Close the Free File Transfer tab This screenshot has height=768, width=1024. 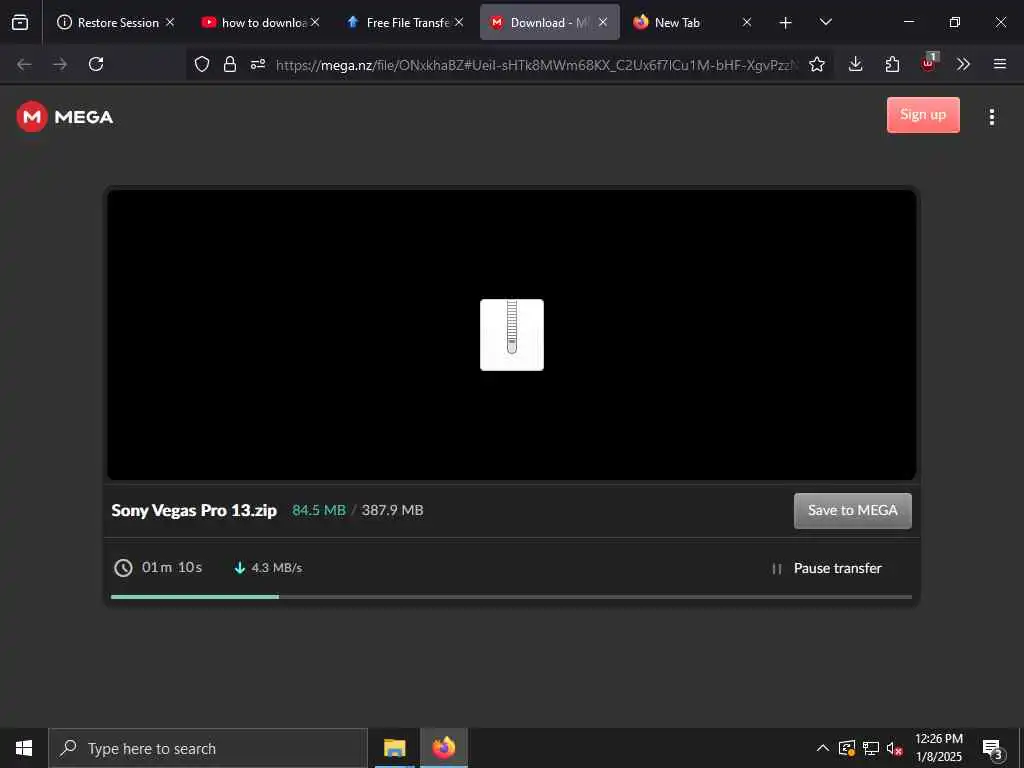coord(459,22)
